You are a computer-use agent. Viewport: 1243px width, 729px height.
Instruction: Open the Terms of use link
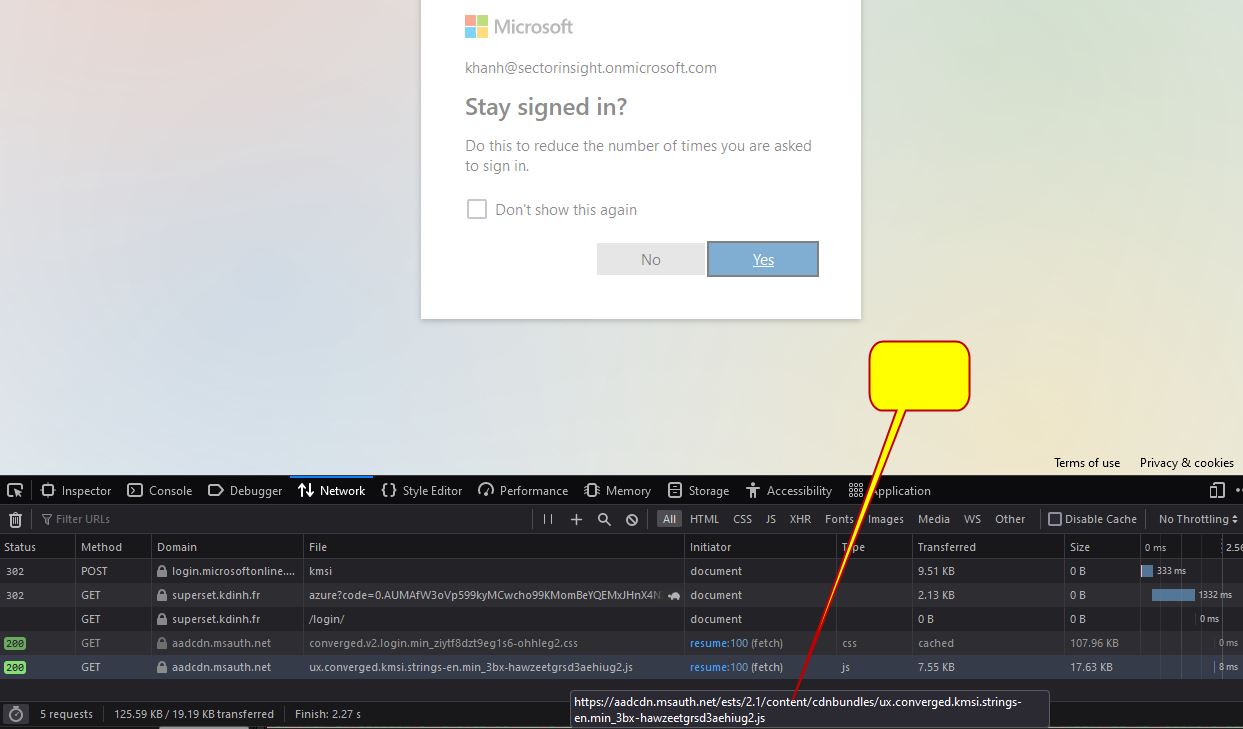(1087, 463)
